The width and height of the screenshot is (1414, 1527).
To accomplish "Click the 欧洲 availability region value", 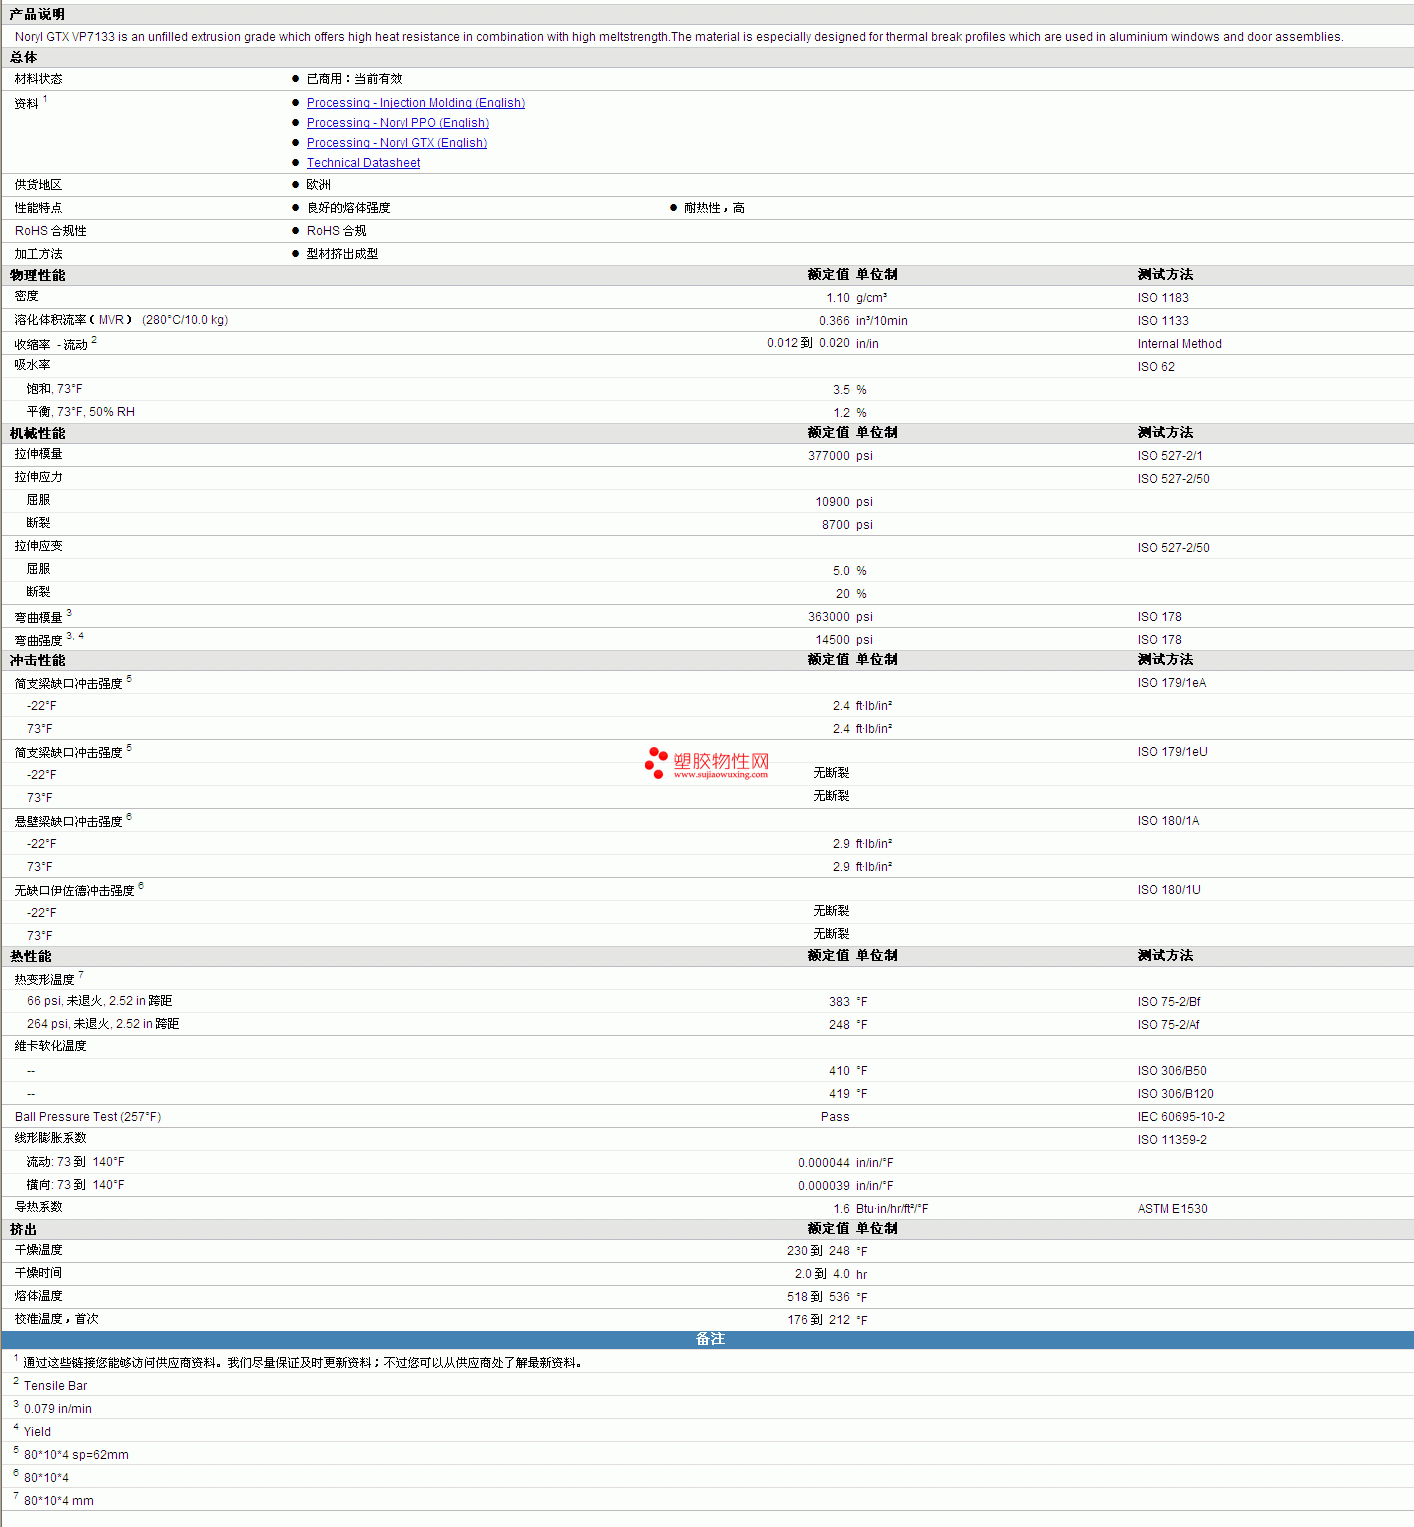I will 318,185.
